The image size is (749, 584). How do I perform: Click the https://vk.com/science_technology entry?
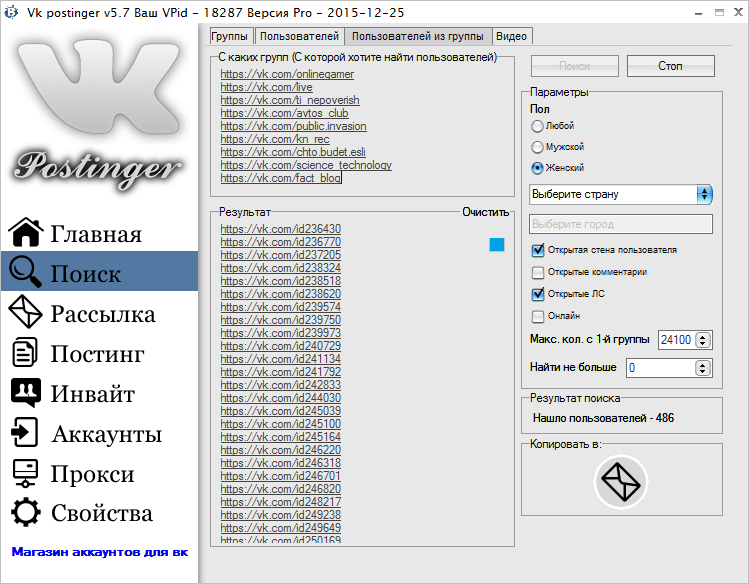tap(306, 165)
